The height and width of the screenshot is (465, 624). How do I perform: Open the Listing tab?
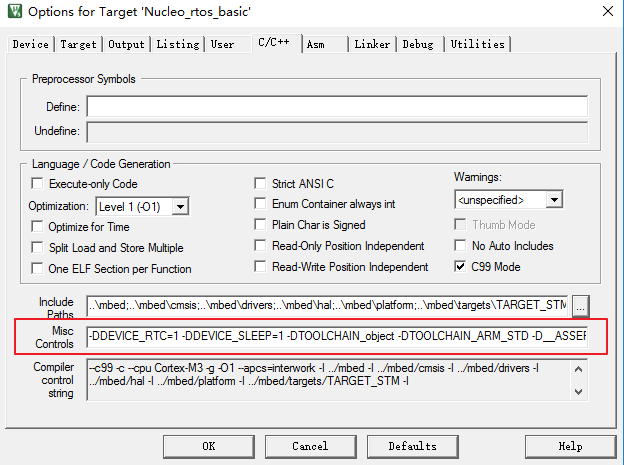click(x=177, y=44)
